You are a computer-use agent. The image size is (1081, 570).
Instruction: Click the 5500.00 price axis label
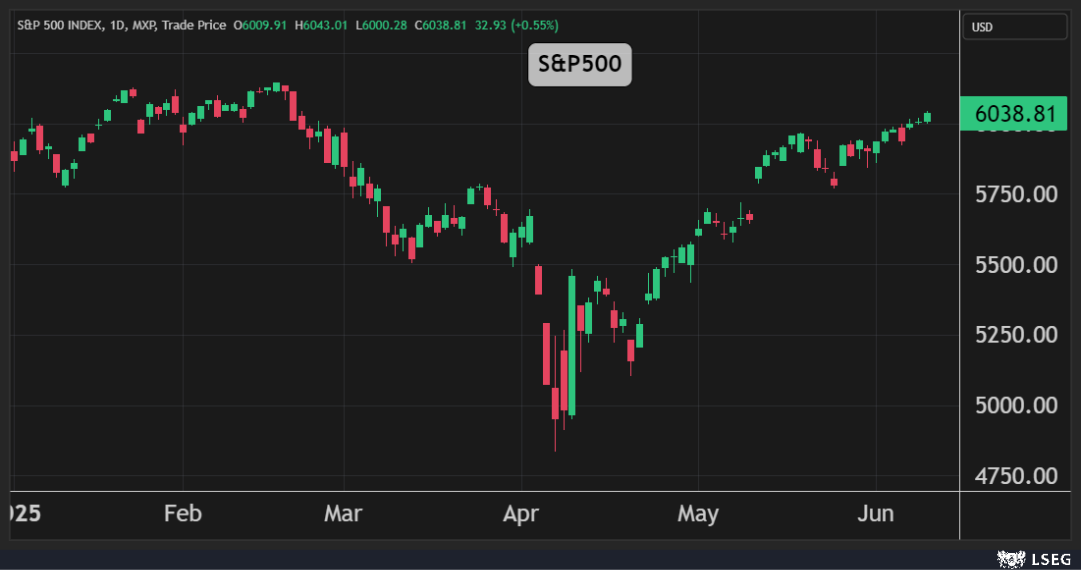pos(1016,265)
